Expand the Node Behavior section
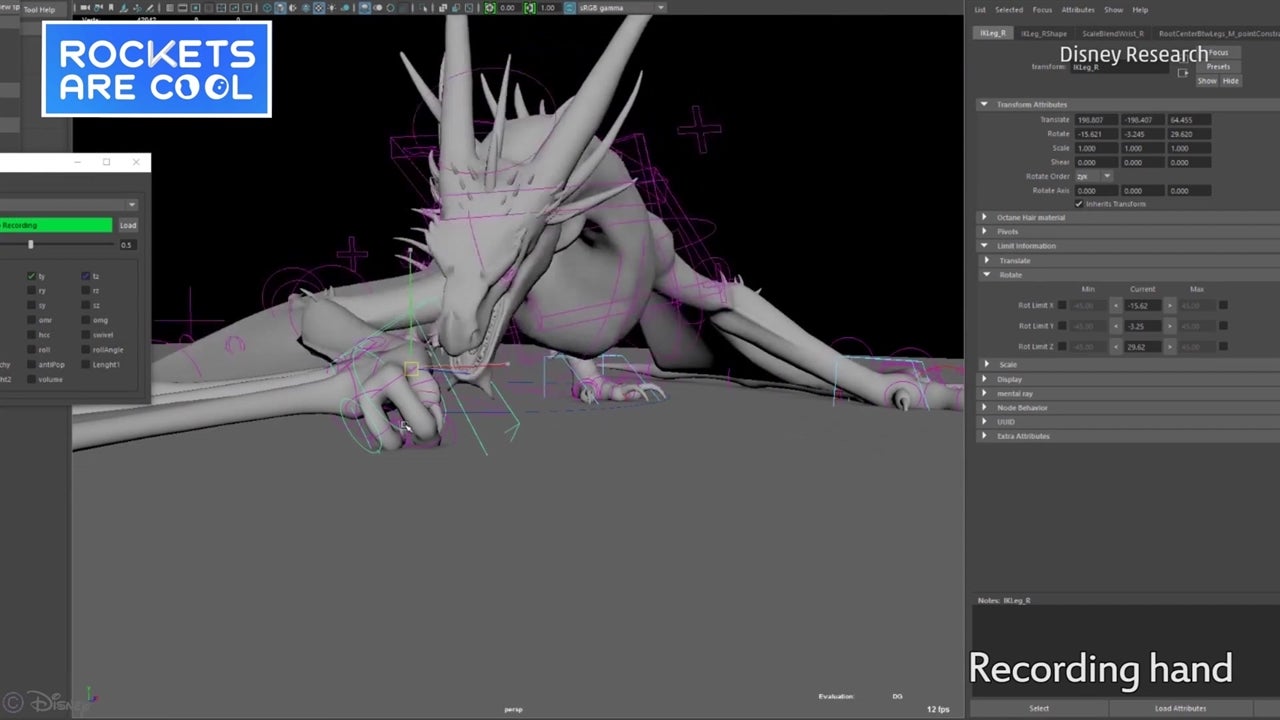This screenshot has width=1280, height=720. click(x=984, y=407)
